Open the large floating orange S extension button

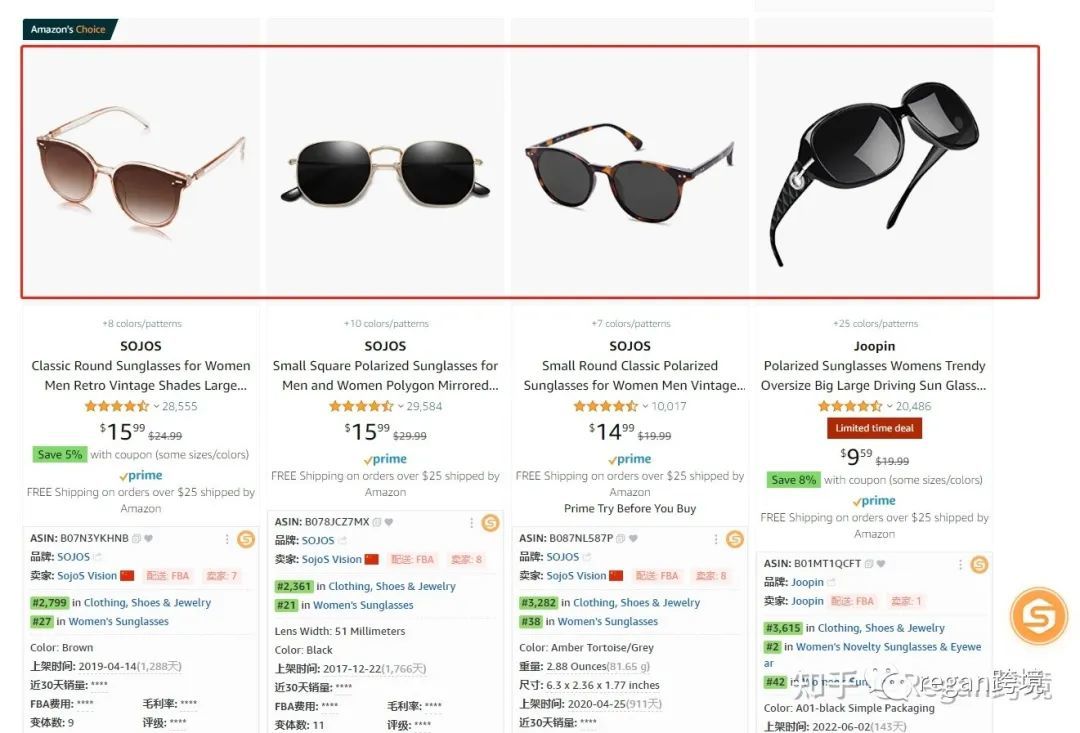tap(1038, 616)
